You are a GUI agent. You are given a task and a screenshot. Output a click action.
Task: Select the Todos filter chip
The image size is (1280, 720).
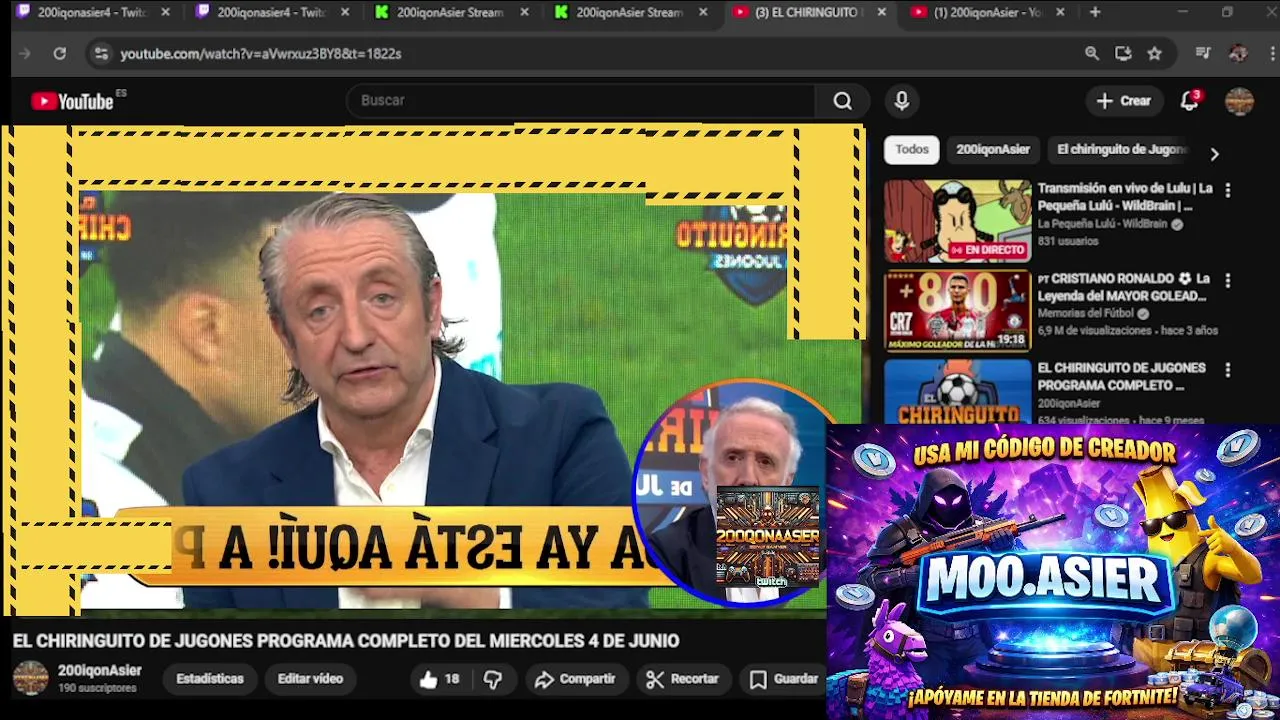pos(911,149)
